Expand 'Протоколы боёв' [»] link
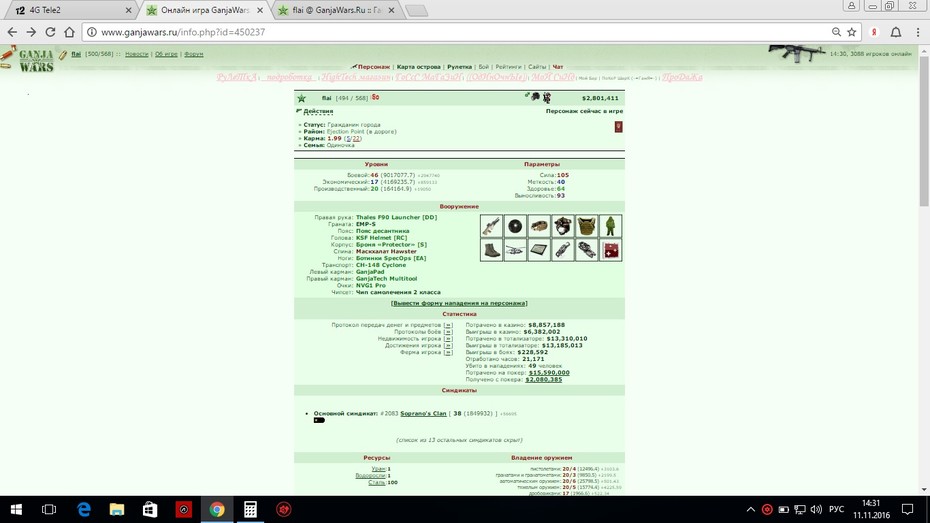The width and height of the screenshot is (930, 523). pos(448,332)
